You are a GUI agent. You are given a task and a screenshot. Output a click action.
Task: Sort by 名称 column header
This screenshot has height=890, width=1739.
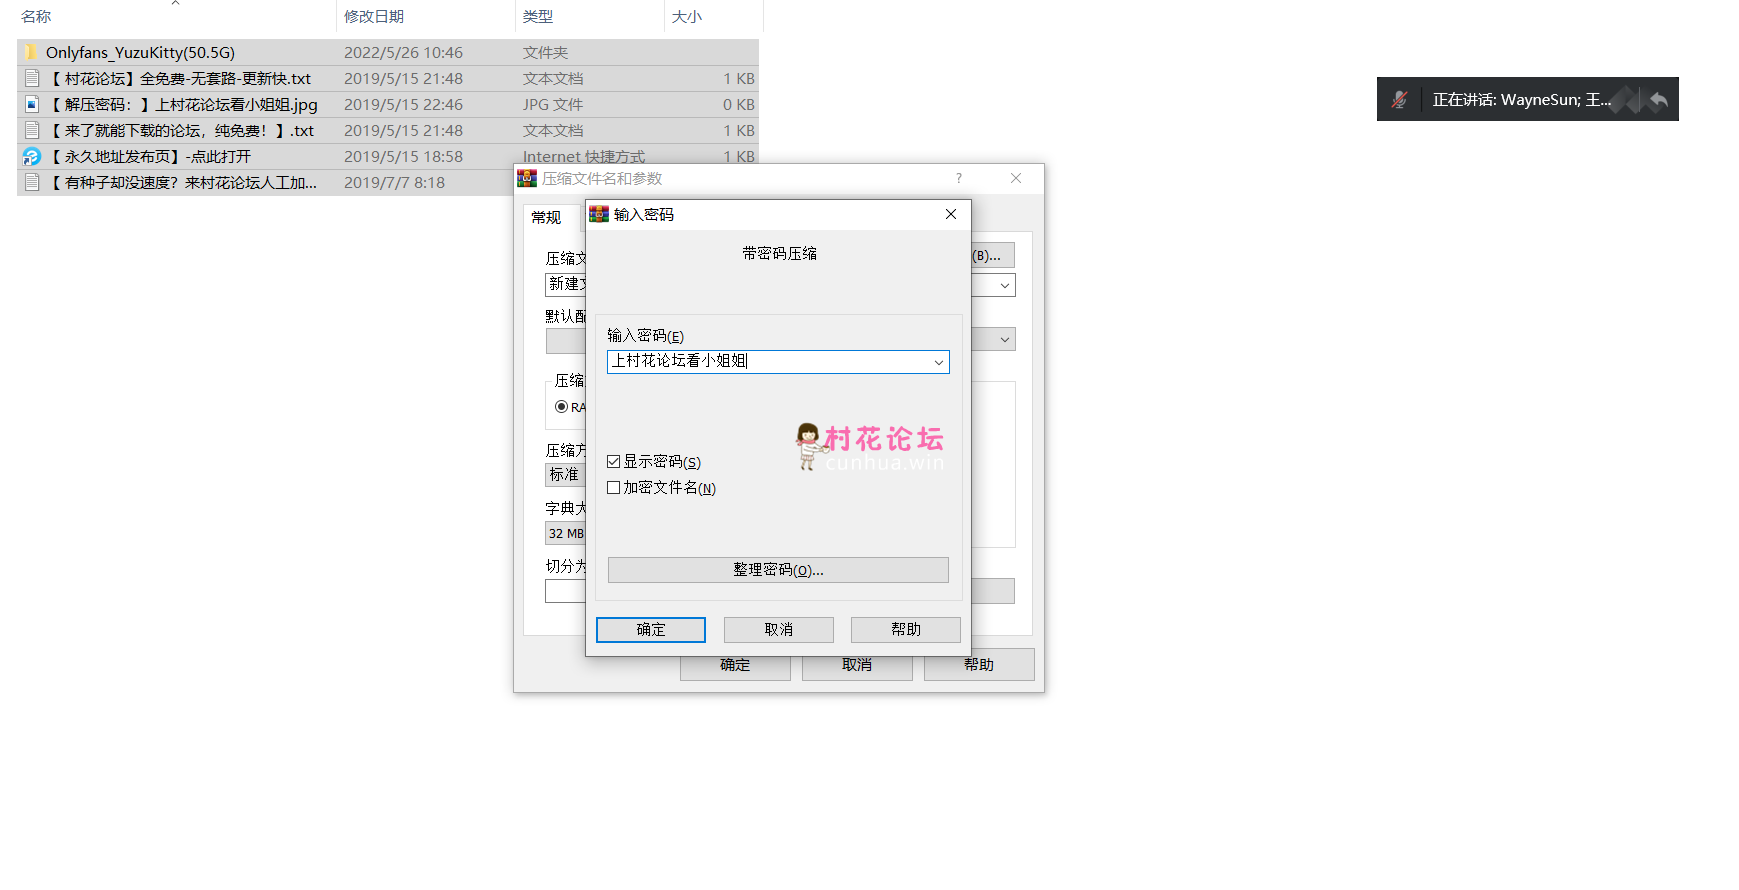point(36,16)
